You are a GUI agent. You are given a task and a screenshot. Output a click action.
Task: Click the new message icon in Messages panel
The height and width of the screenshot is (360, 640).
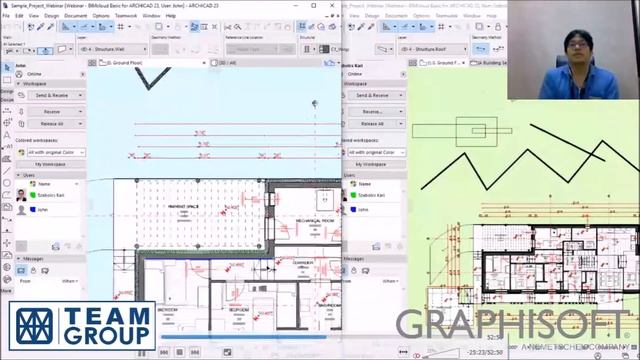coord(21,270)
